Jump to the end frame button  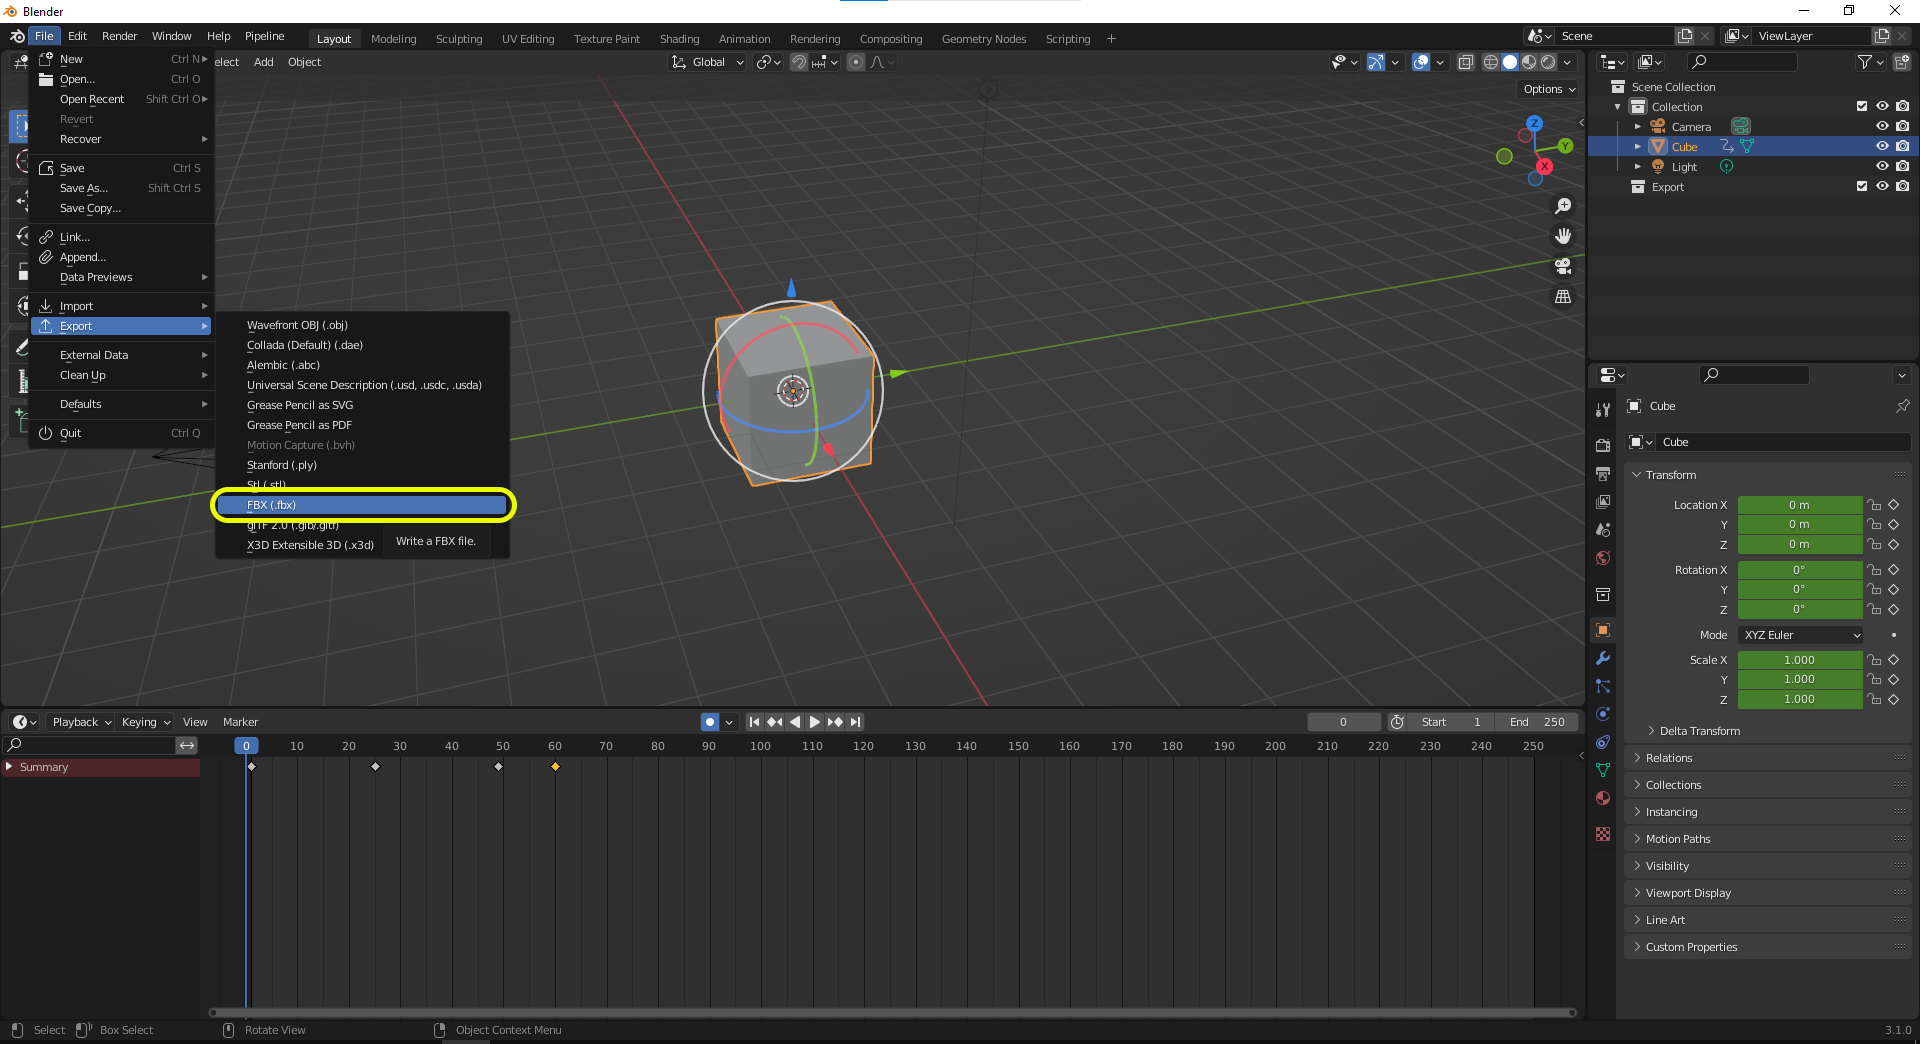855,722
